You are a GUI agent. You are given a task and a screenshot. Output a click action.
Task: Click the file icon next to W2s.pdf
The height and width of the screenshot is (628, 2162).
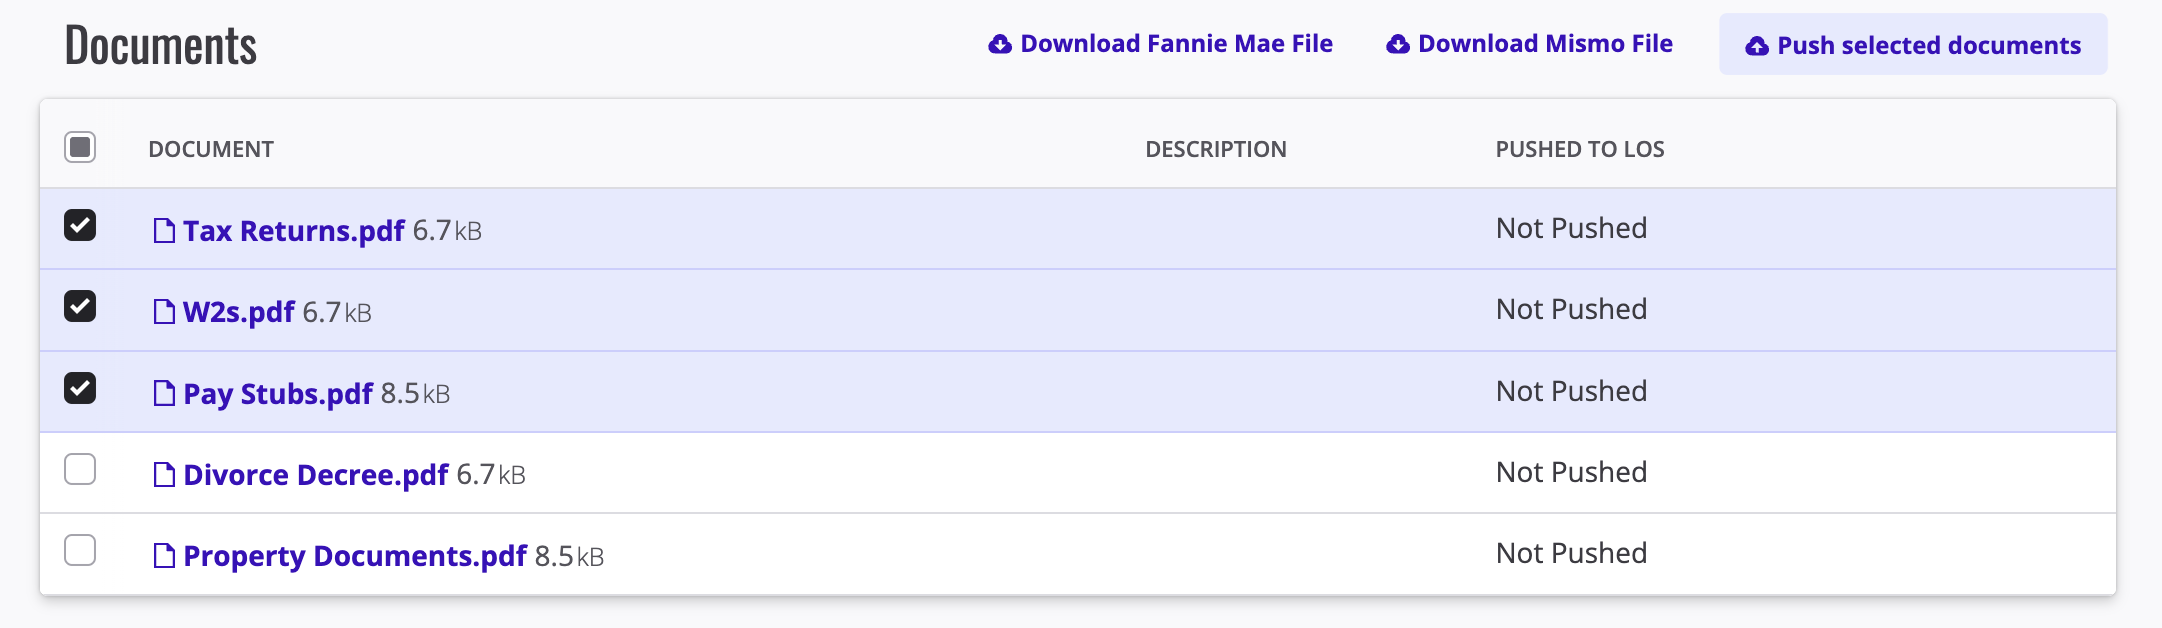164,312
